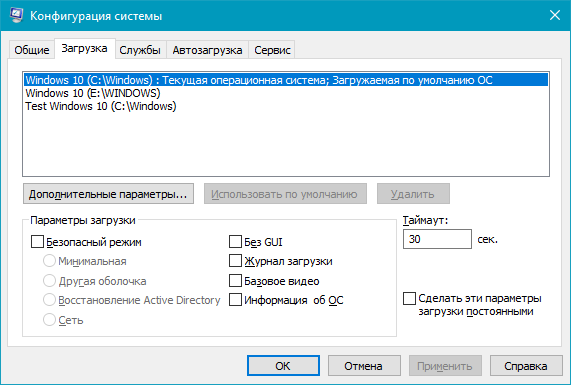Click the Применить button
571x385 pixels.
point(445,366)
